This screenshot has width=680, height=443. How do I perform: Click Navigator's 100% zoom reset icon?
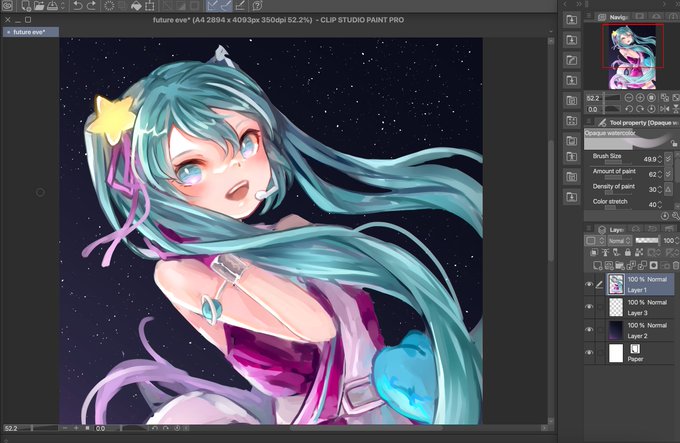coord(651,98)
